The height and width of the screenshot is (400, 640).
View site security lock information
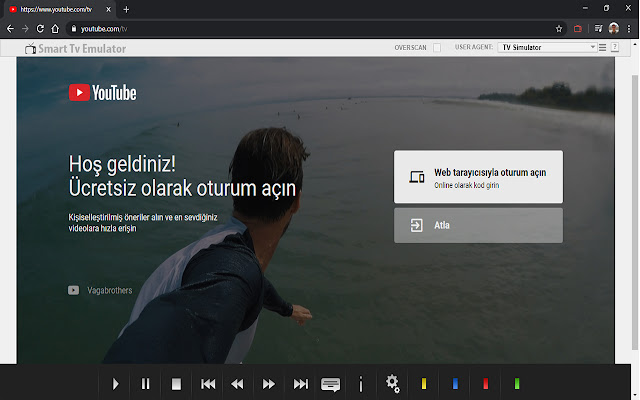[74, 29]
